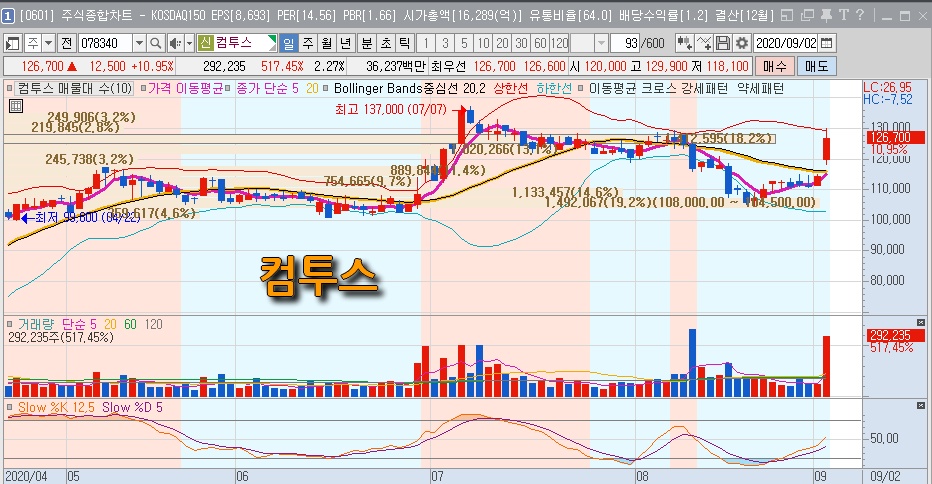Click the 강세패턴 indicator label
This screenshot has width=932, height=484.
(x=704, y=89)
